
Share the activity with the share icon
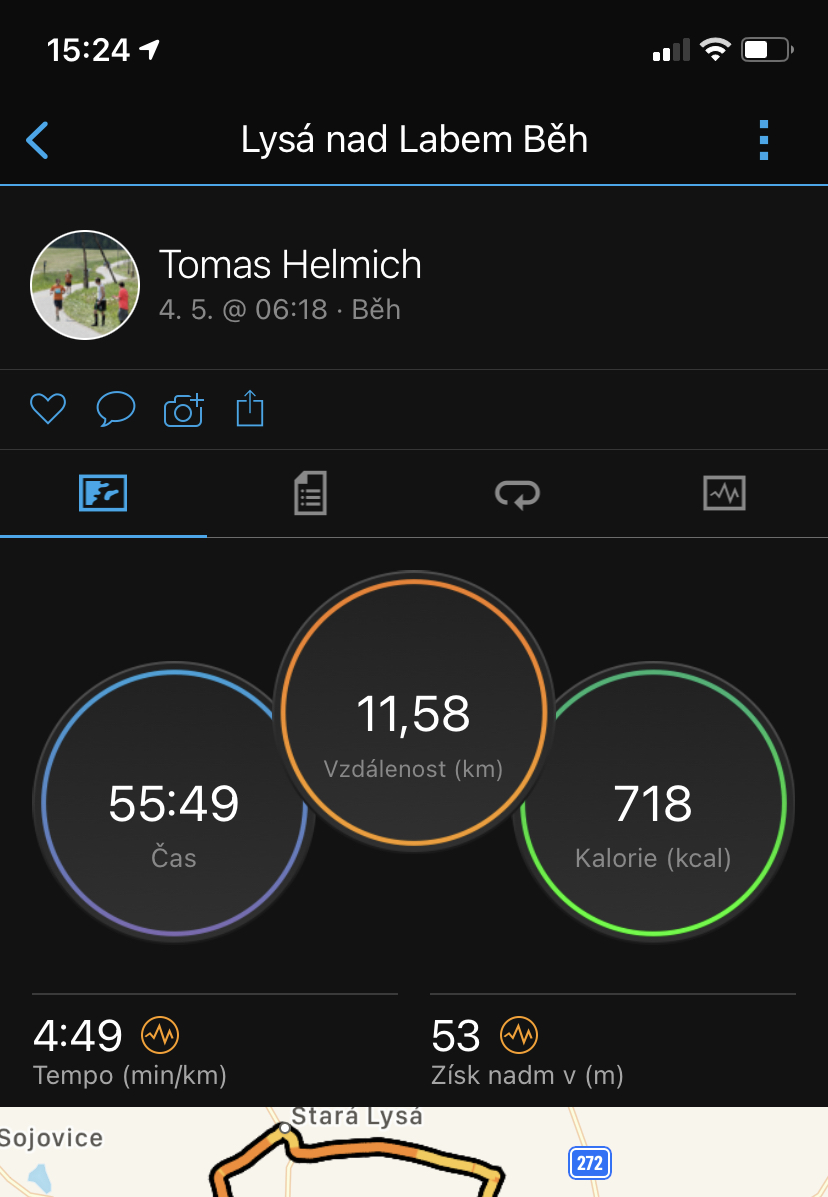pyautogui.click(x=250, y=408)
